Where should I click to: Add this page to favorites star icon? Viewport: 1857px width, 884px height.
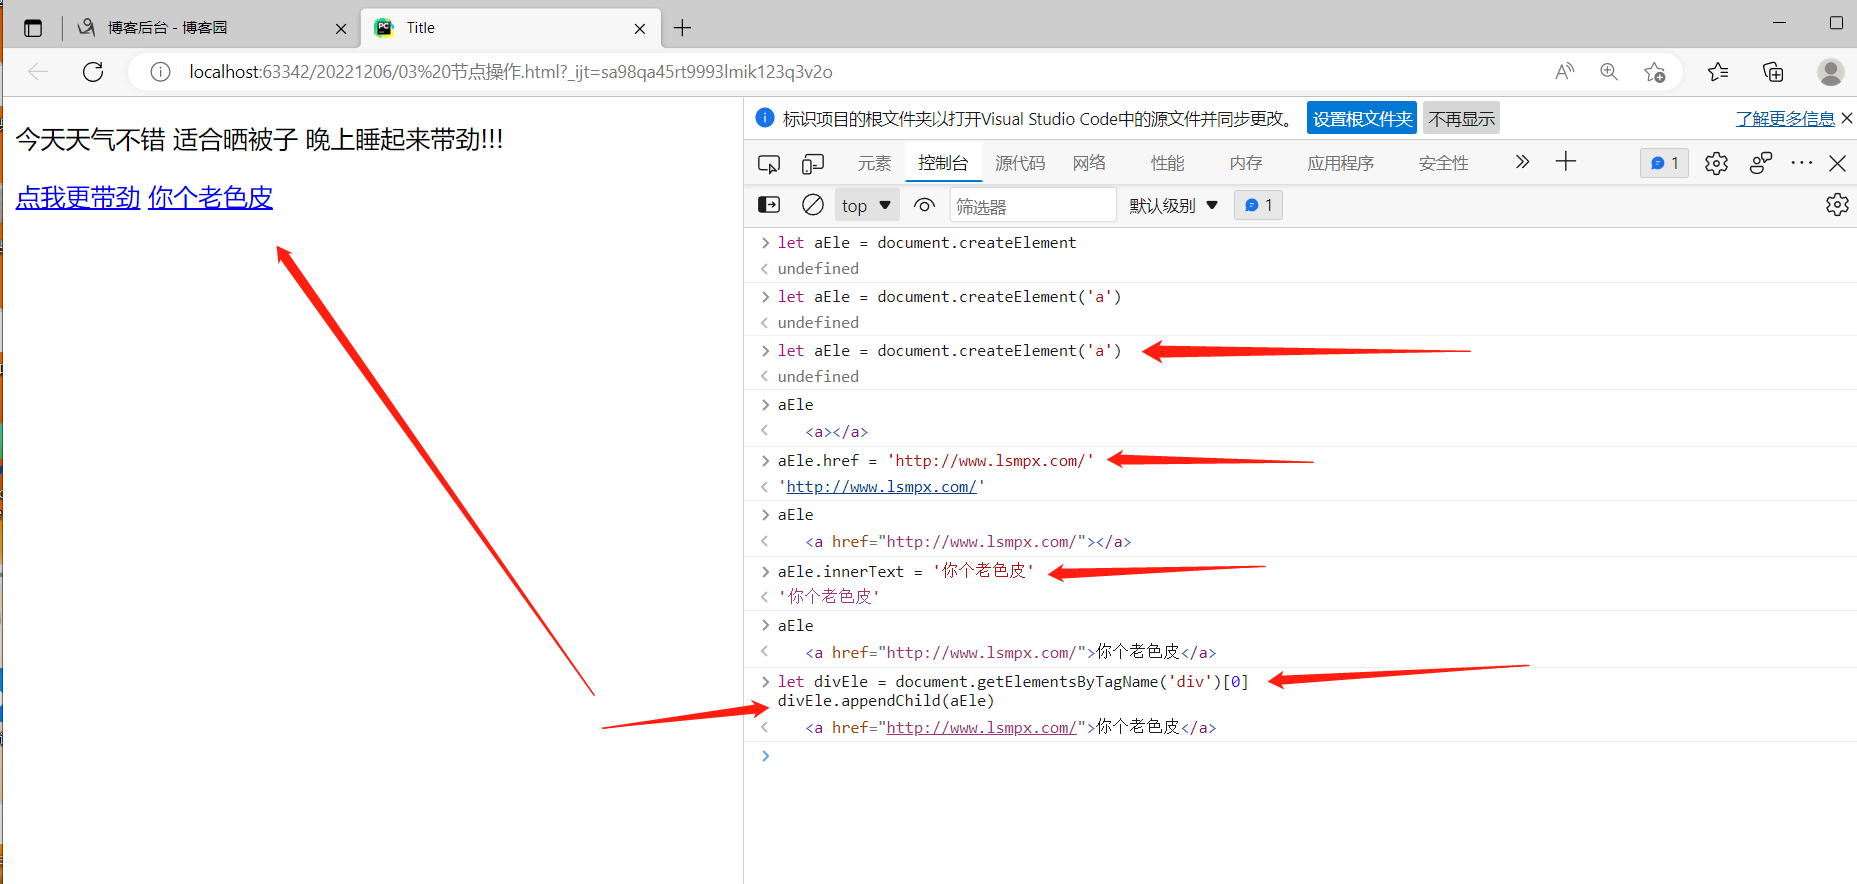(1654, 72)
